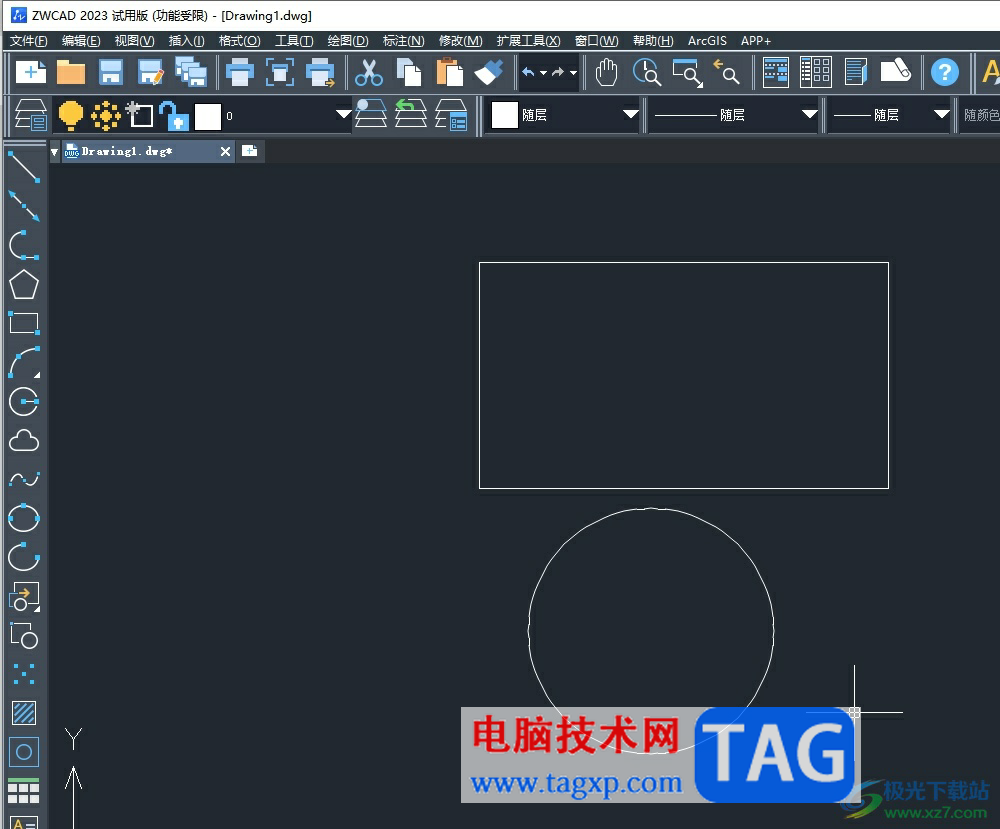The width and height of the screenshot is (1000, 829).
Task: Open the File menu (文件)
Action: 29,41
